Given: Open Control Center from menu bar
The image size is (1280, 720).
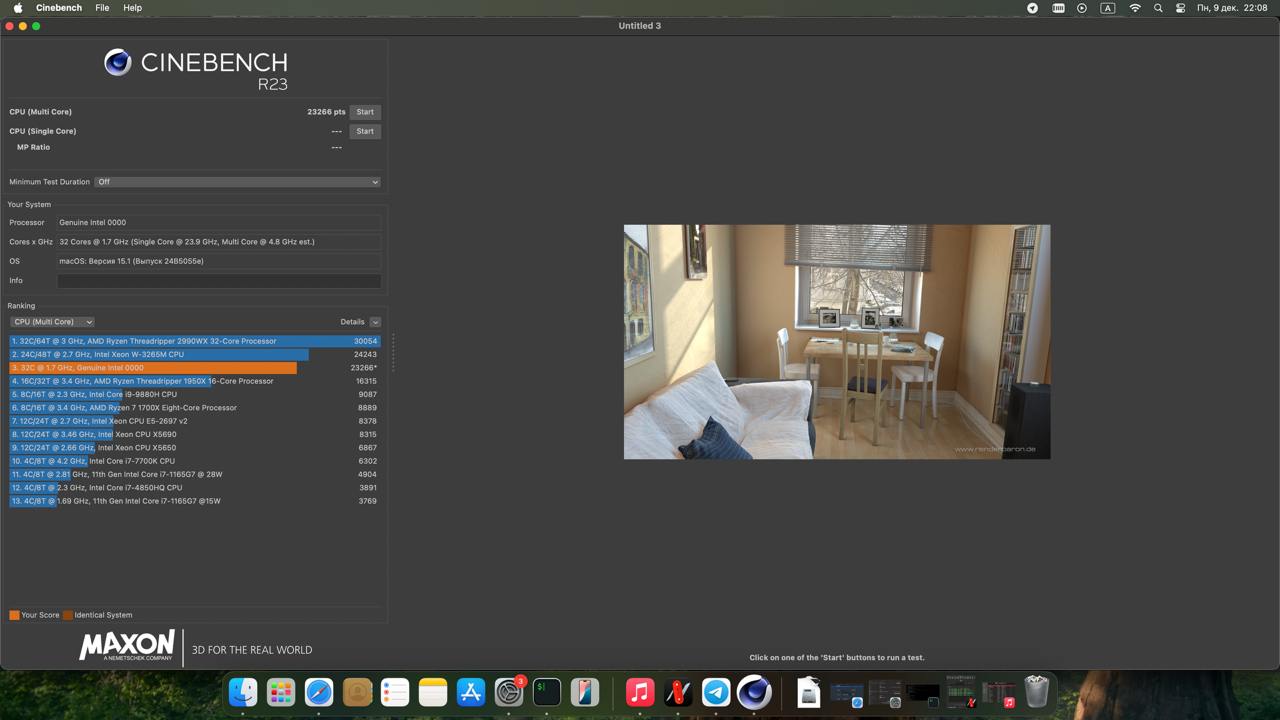Looking at the screenshot, I should 1181,8.
